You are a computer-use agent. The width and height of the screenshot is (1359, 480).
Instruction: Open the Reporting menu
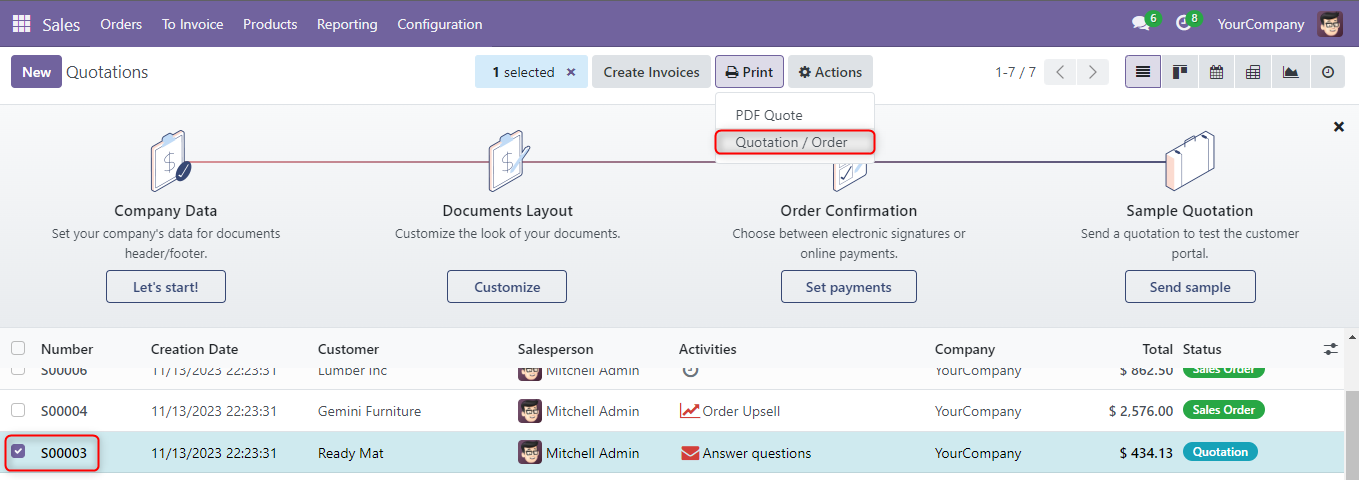[x=347, y=24]
